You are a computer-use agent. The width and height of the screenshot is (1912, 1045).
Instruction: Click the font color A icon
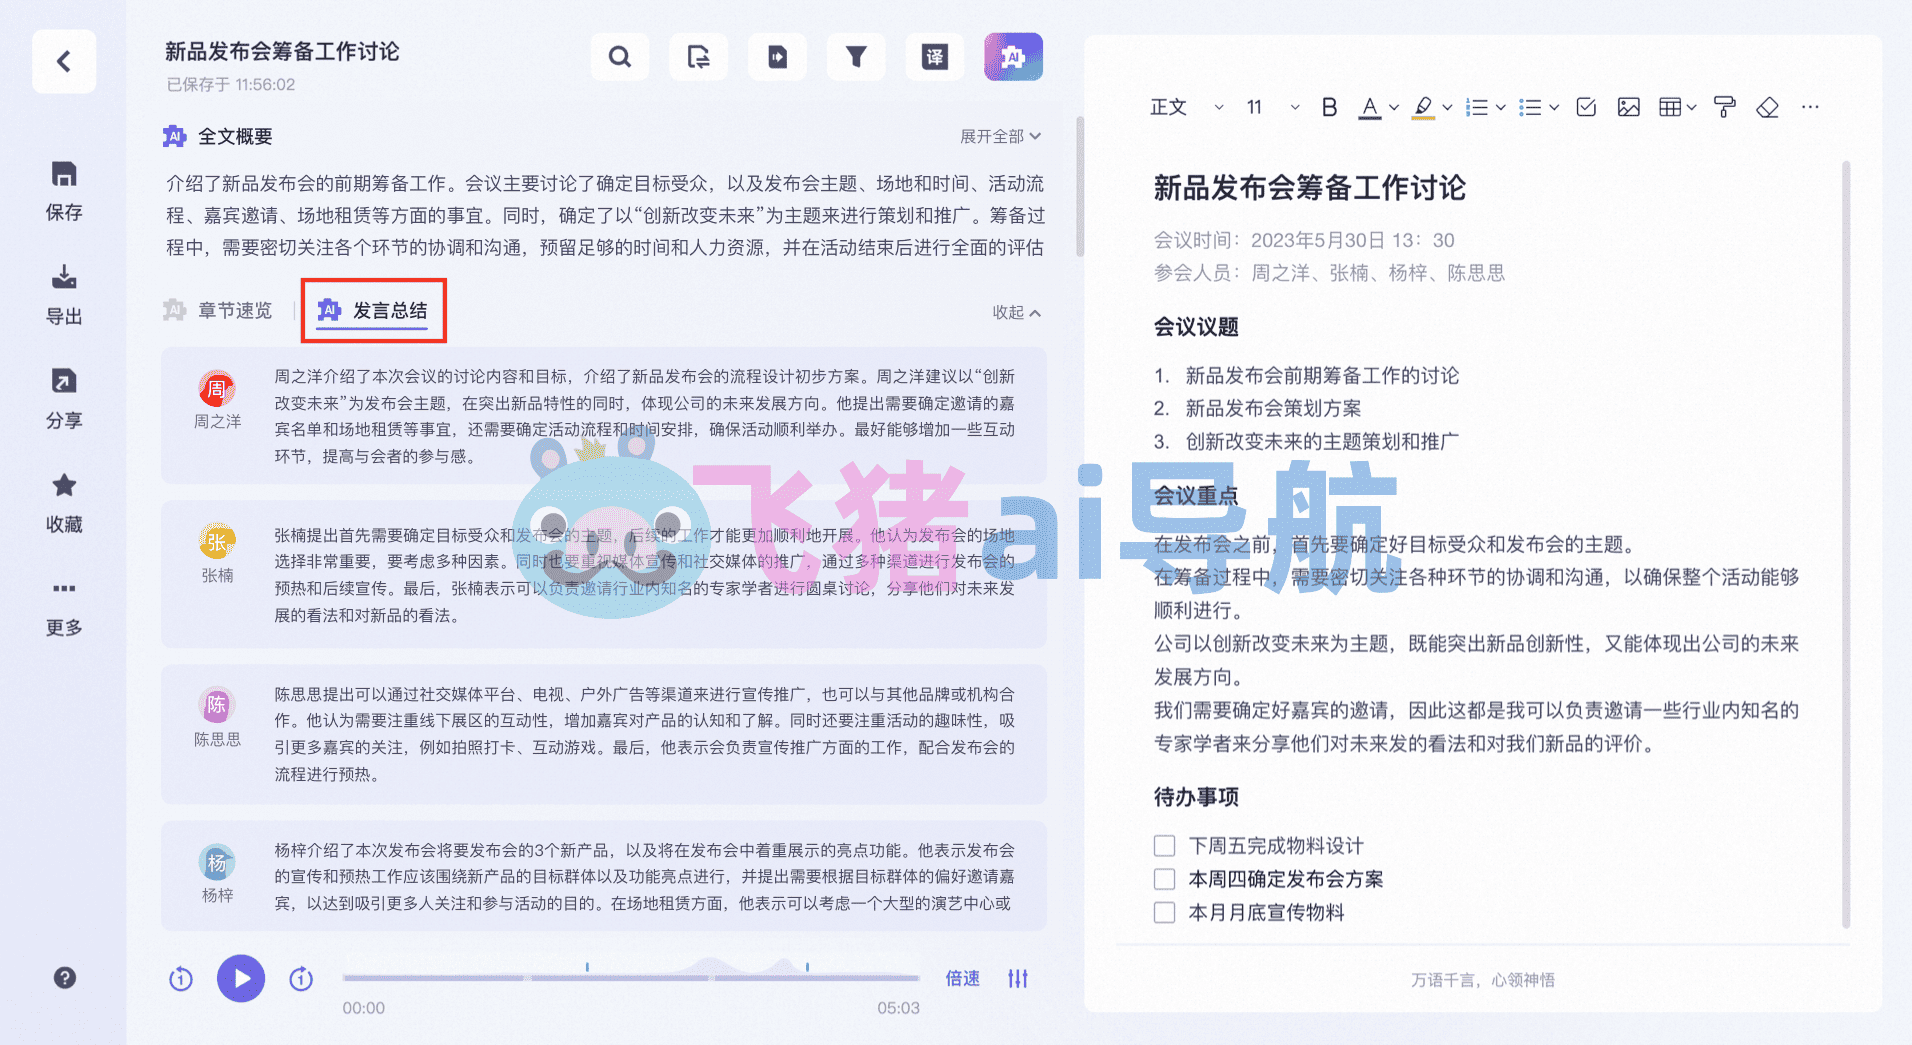point(1370,107)
